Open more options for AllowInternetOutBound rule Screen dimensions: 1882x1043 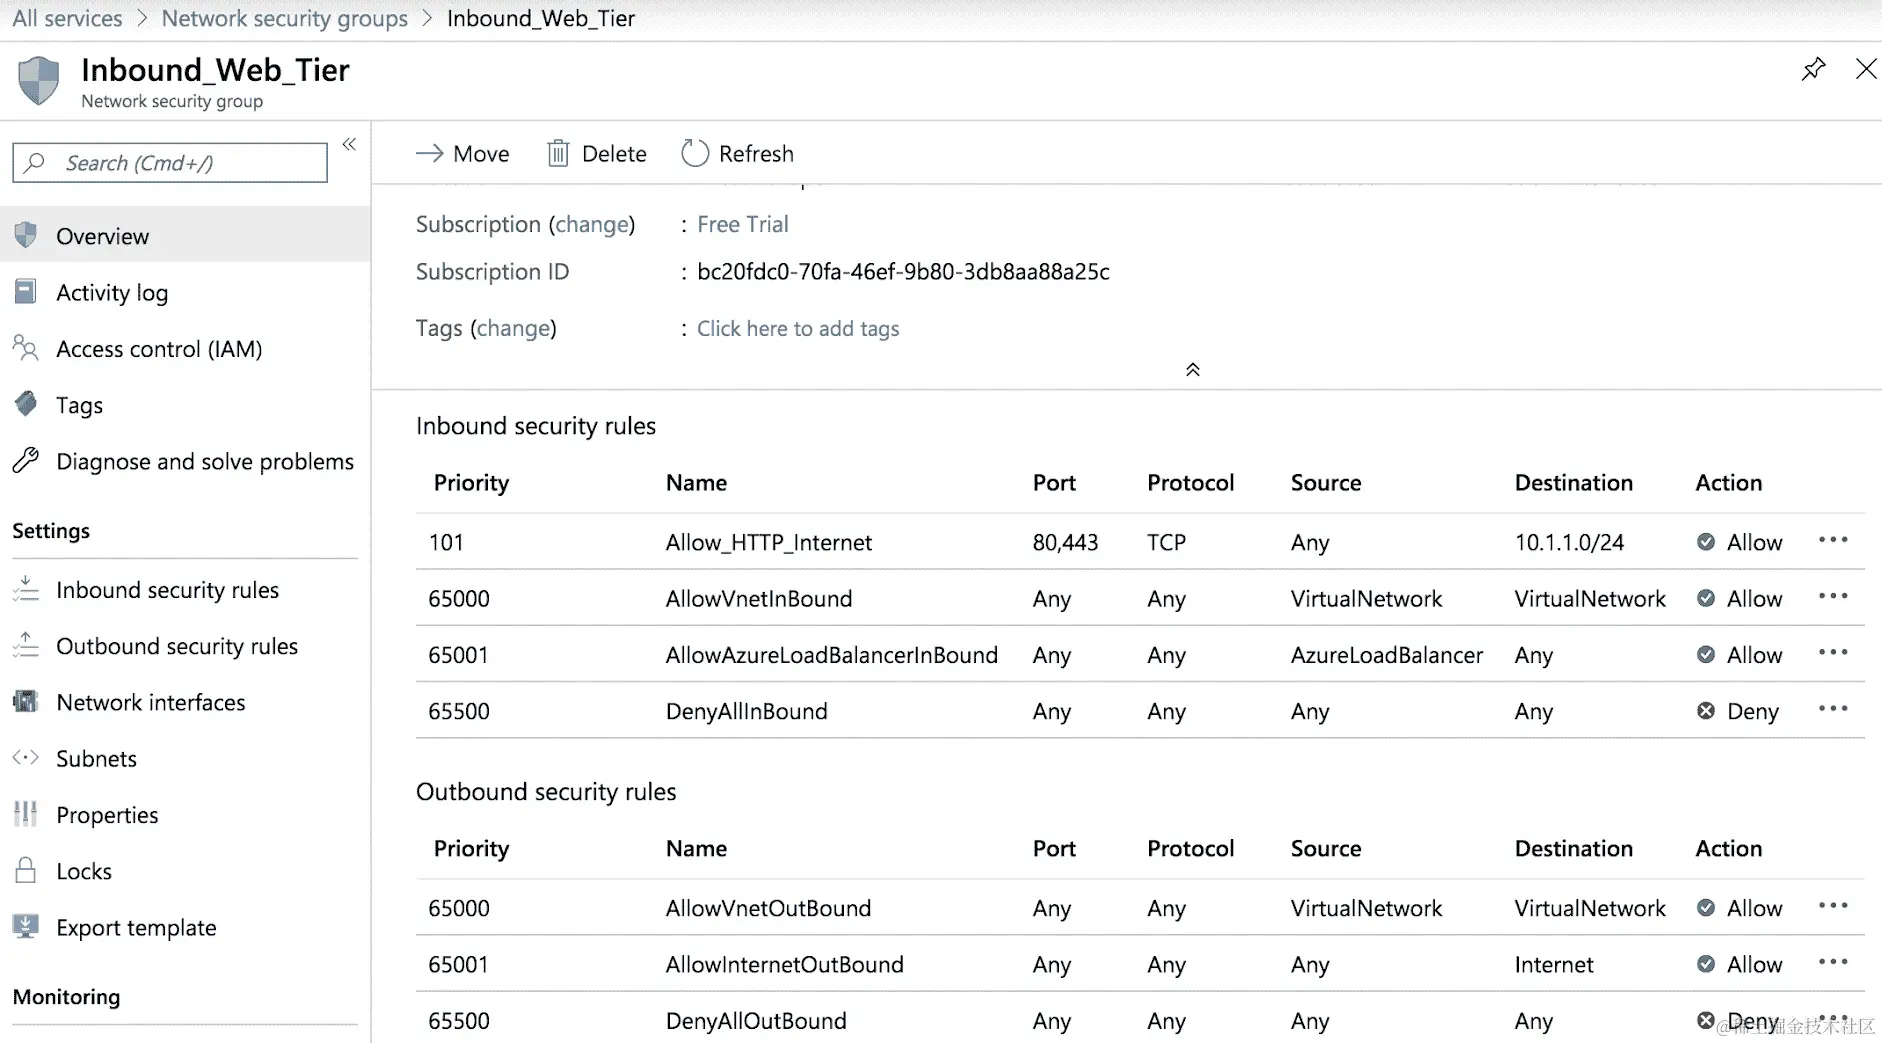1833,961
